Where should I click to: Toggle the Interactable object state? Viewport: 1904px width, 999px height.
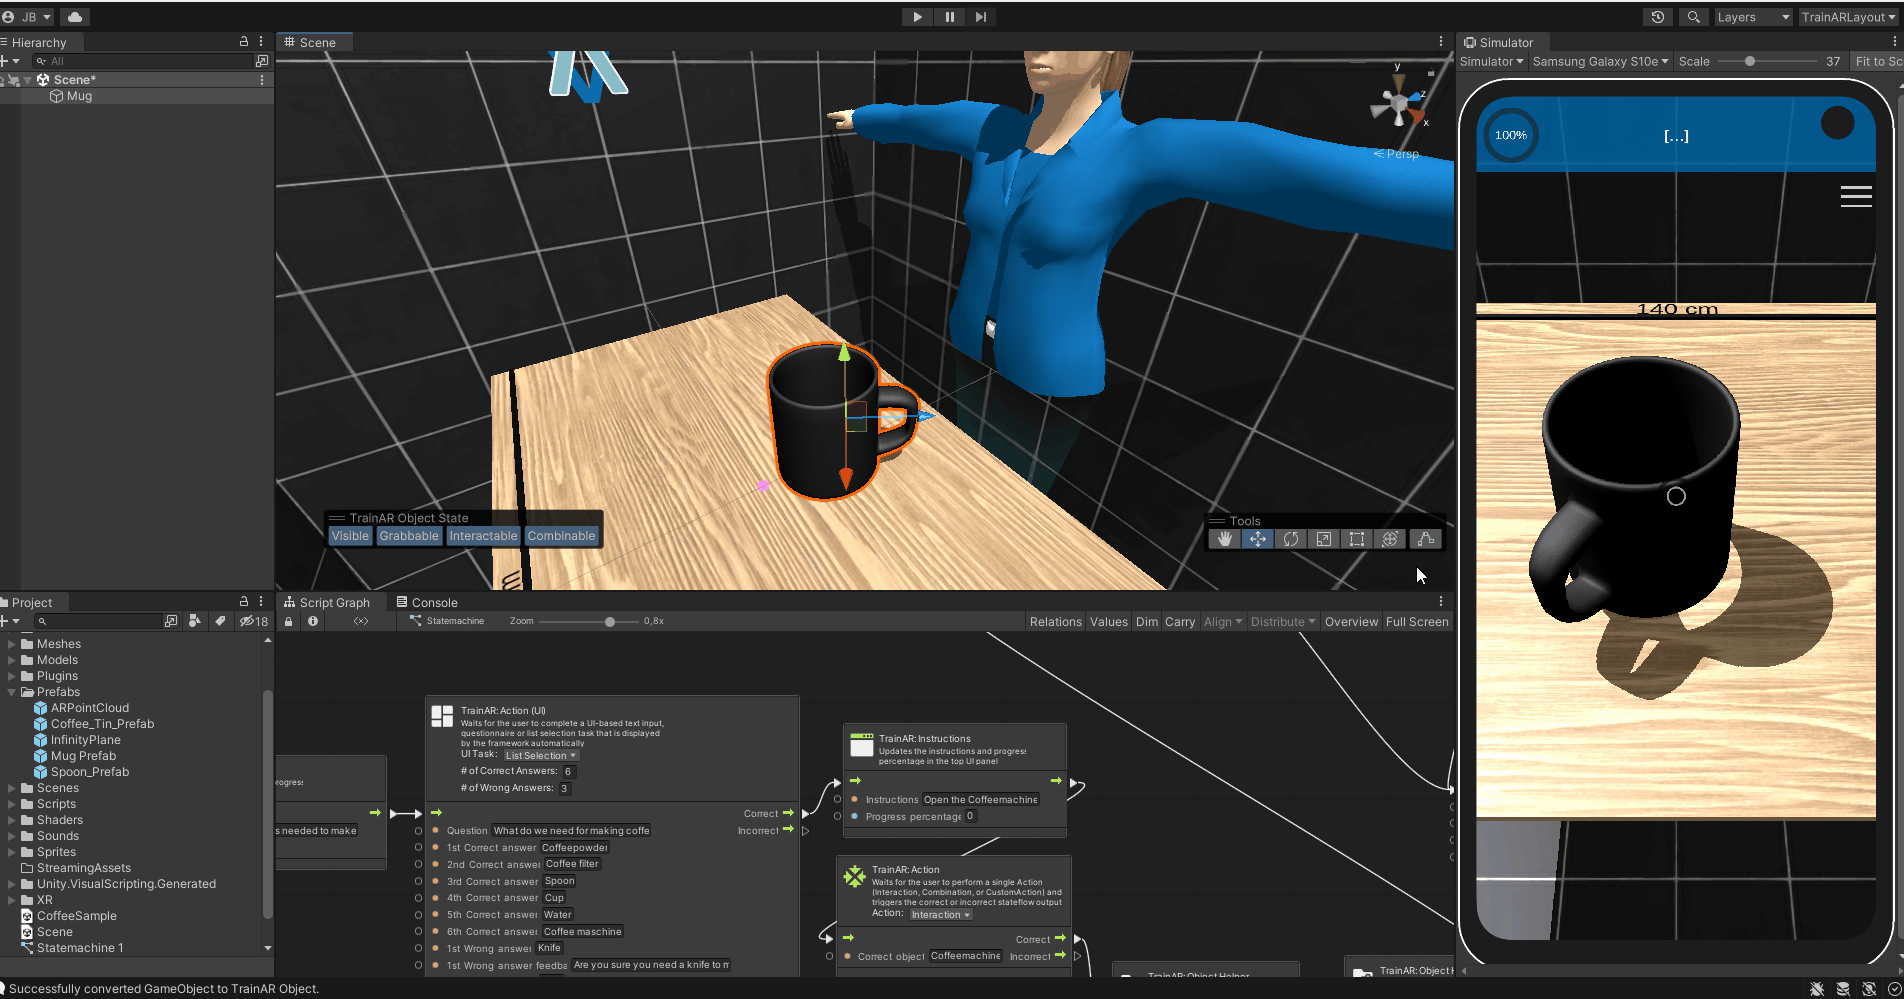tap(483, 536)
